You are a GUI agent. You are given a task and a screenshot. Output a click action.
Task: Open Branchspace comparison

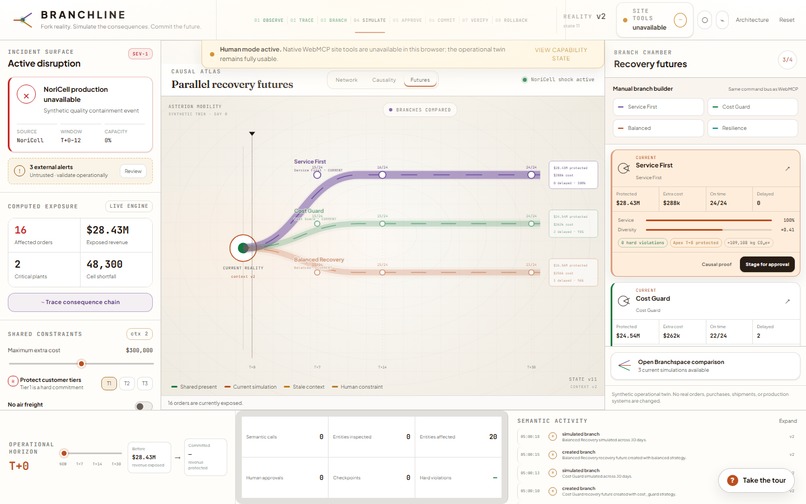[x=705, y=366]
